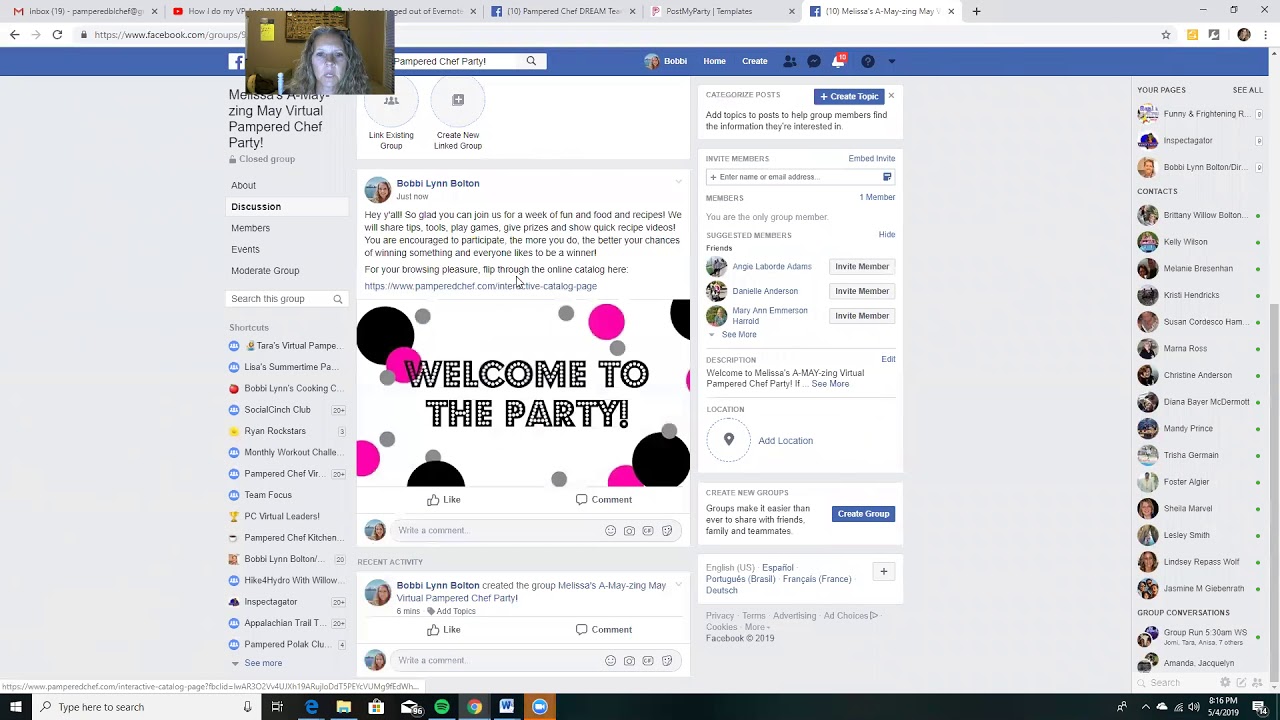Expand See more under Shortcuts
This screenshot has height=720, width=1280.
(x=263, y=663)
